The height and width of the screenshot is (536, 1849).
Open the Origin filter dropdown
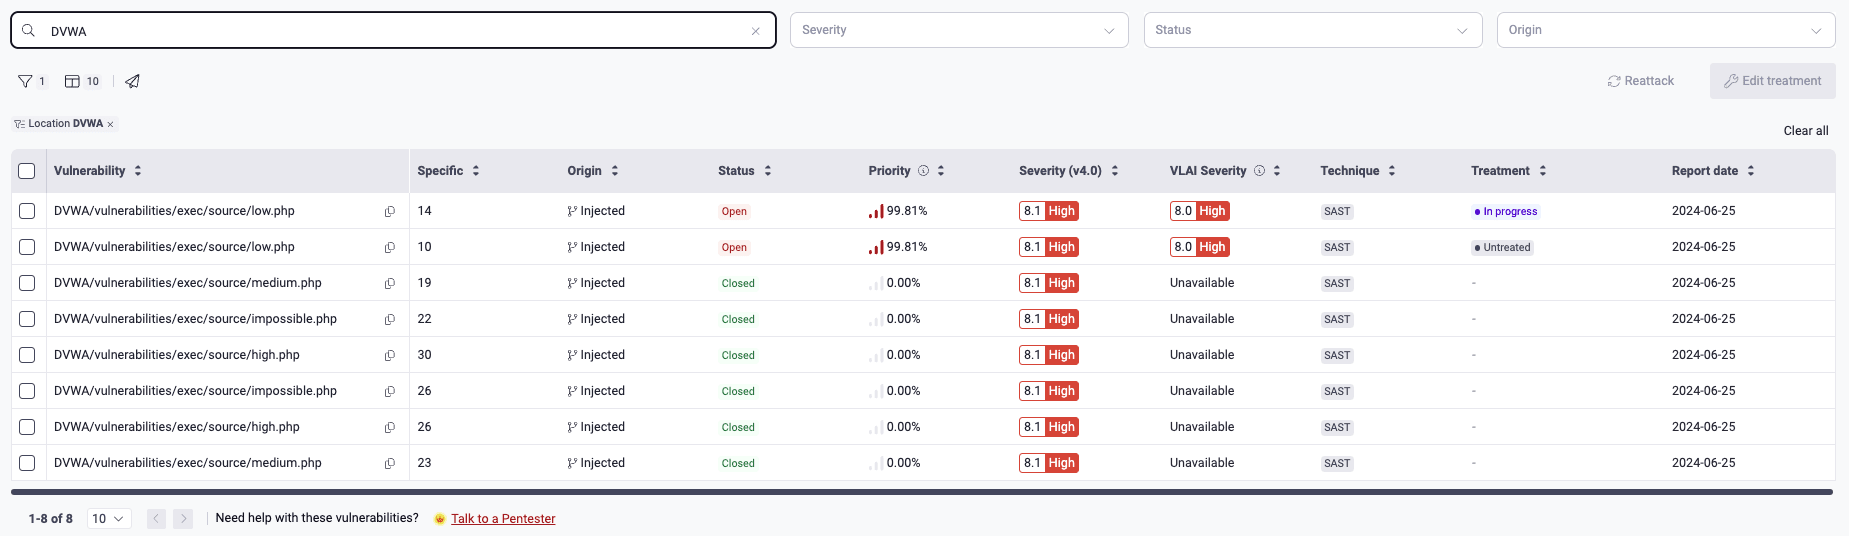1666,30
